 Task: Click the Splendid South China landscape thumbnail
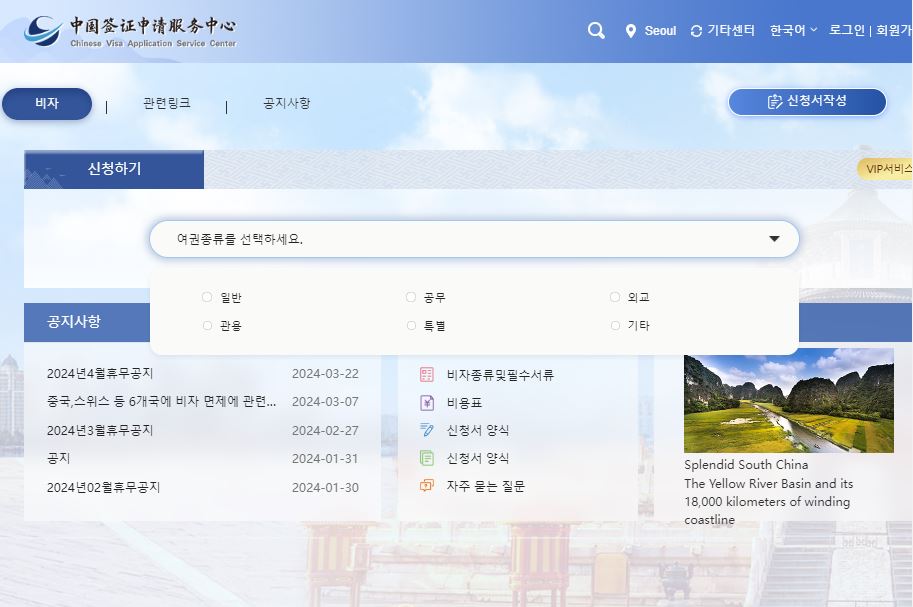pyautogui.click(x=788, y=400)
